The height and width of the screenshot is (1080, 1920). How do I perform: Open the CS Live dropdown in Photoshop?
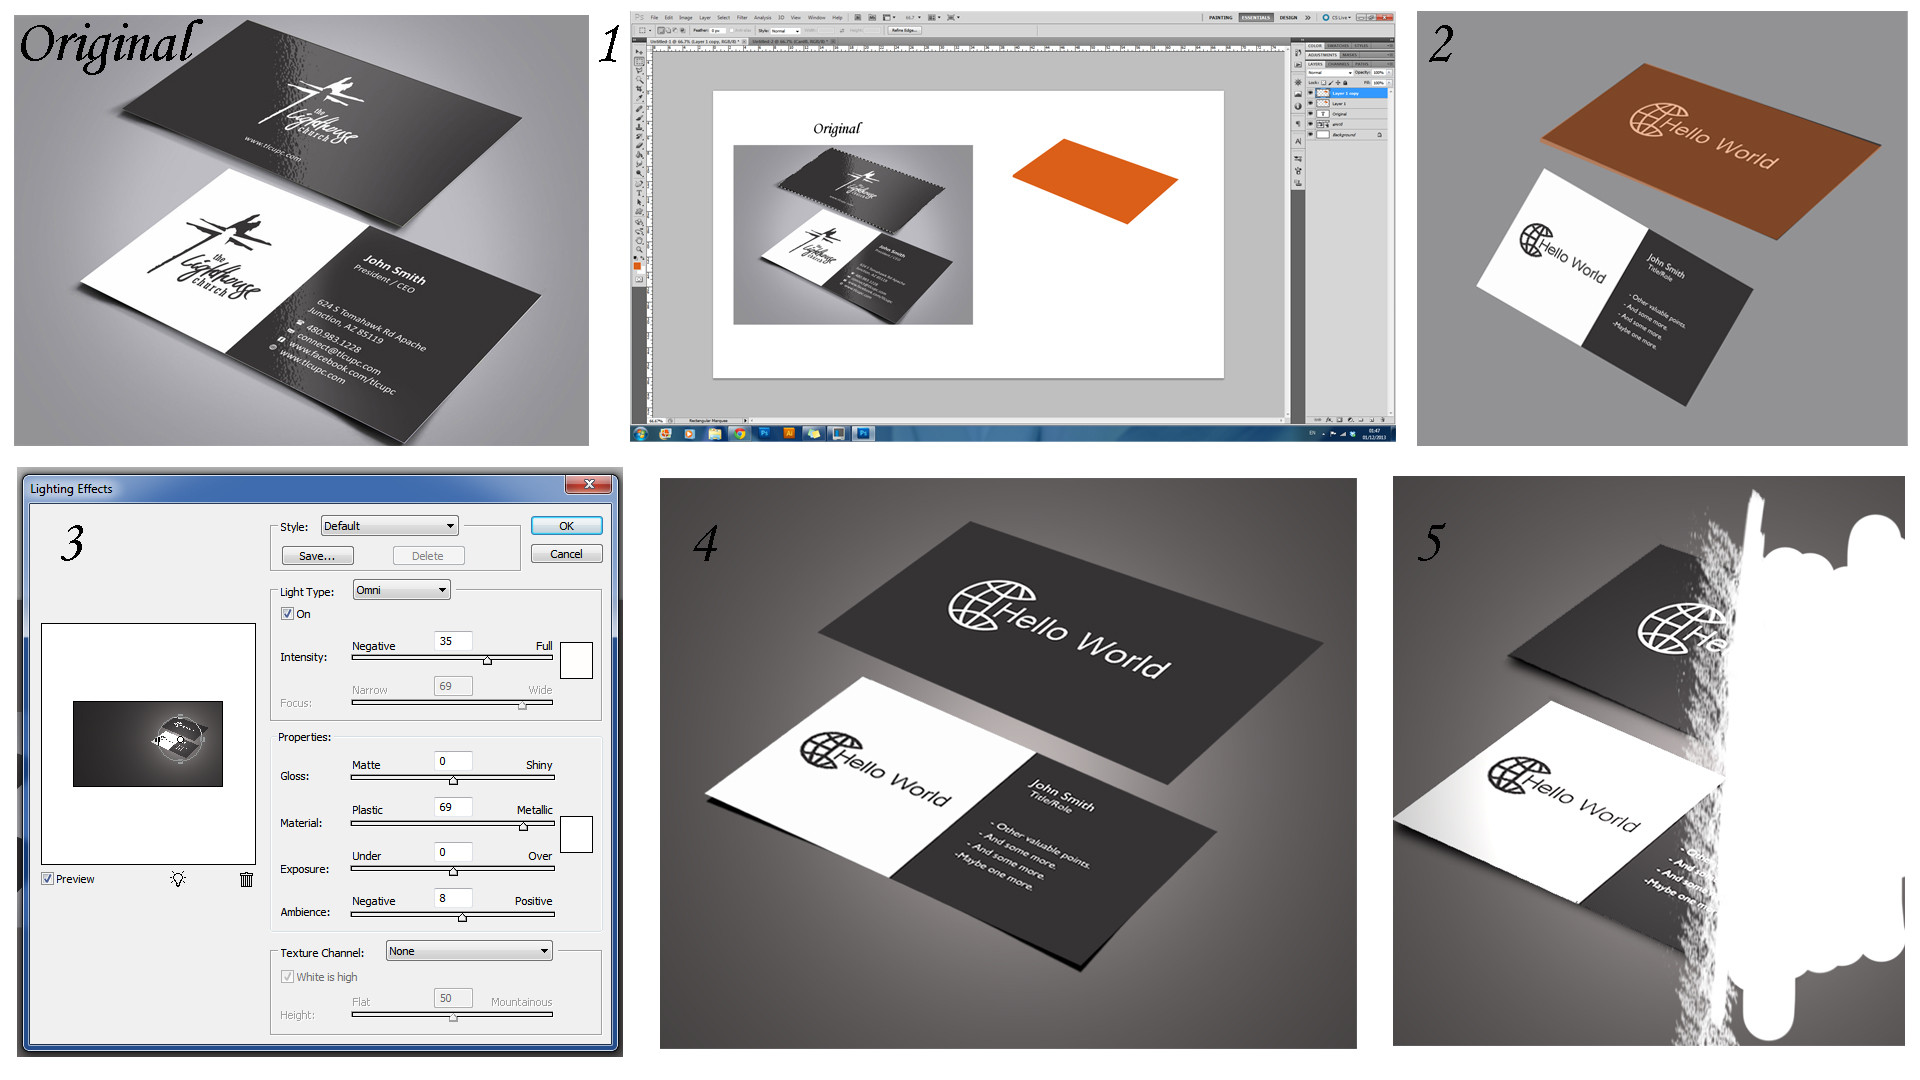pyautogui.click(x=1337, y=18)
